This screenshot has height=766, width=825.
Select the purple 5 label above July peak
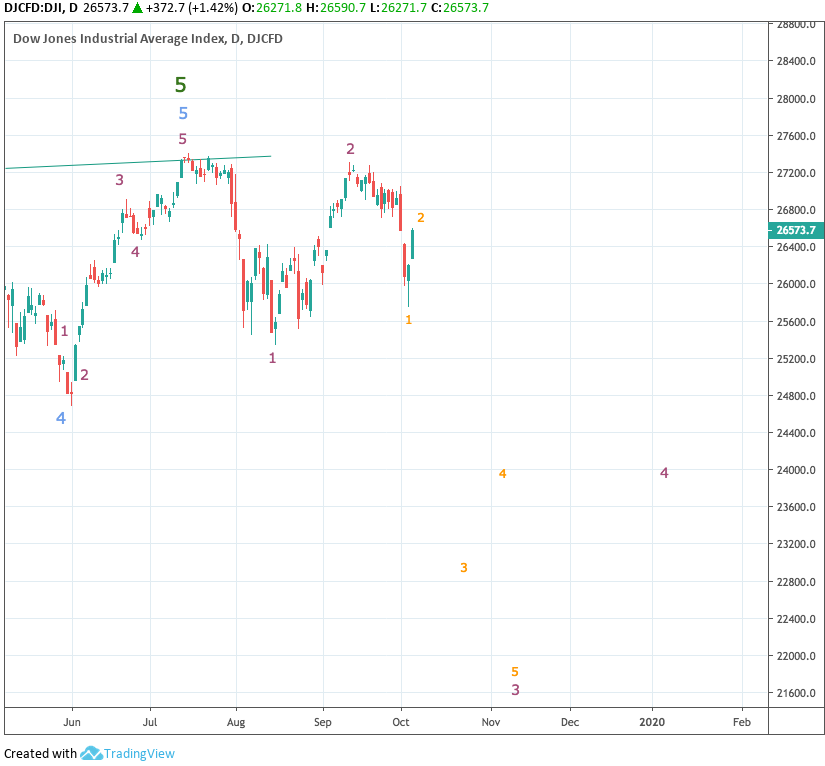(183, 139)
